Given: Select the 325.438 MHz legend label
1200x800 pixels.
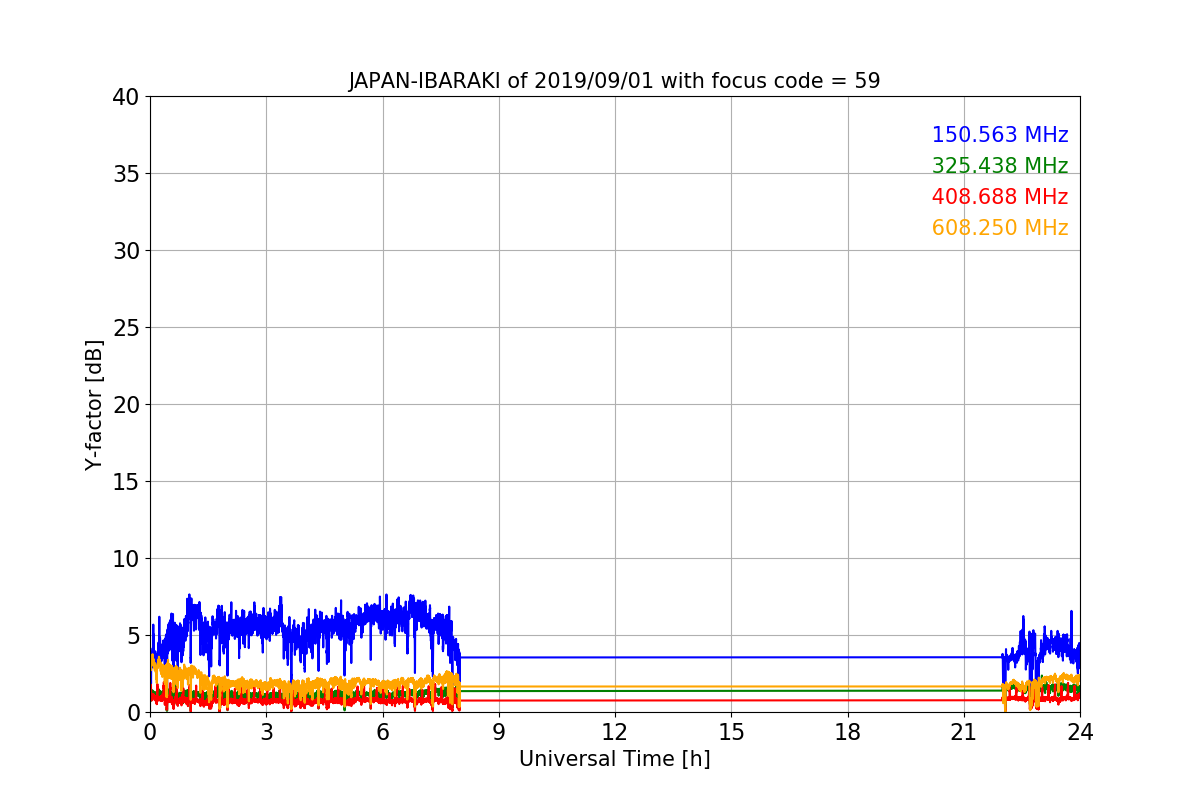Looking at the screenshot, I should point(1000,166).
